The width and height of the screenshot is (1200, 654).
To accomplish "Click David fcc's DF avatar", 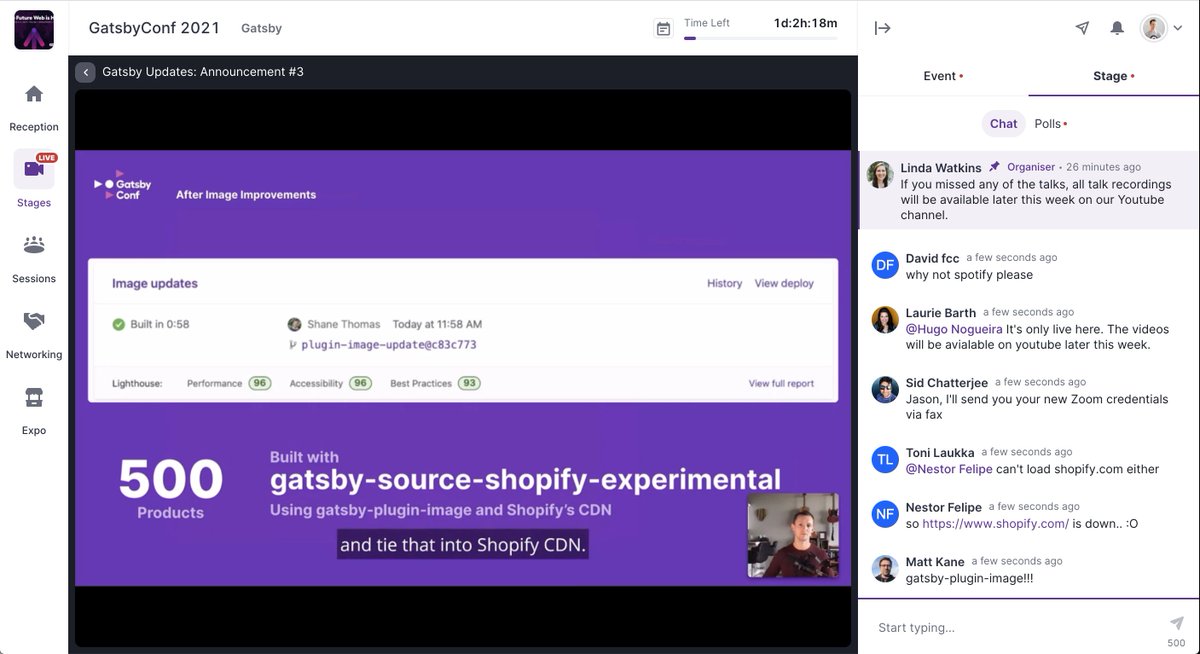I will tap(885, 265).
